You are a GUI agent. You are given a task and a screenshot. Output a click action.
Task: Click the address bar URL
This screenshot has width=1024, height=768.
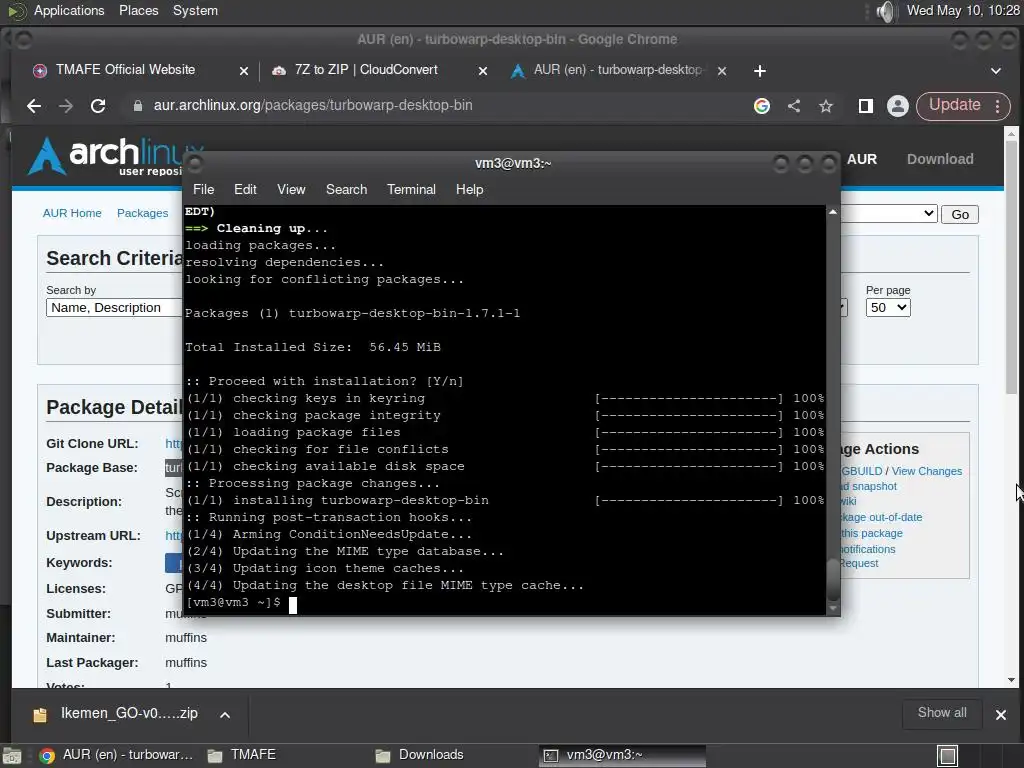313,105
